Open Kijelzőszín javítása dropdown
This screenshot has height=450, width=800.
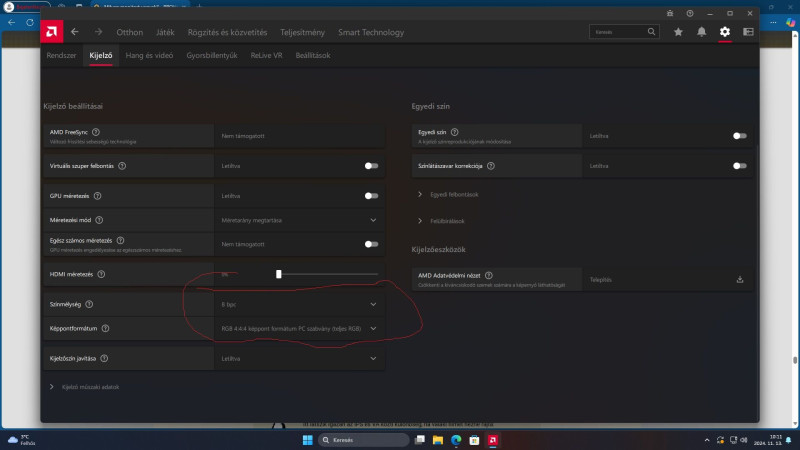coord(299,358)
